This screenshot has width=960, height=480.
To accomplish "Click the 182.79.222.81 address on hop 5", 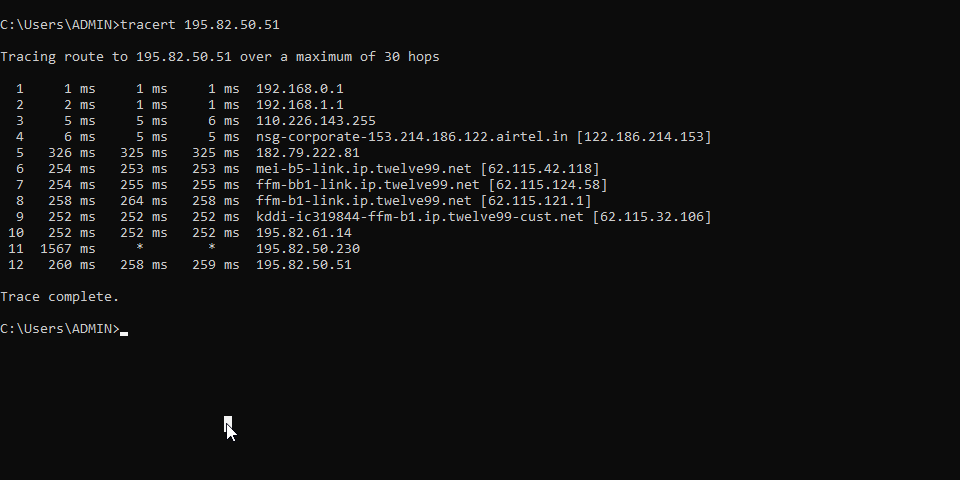I will point(307,152).
